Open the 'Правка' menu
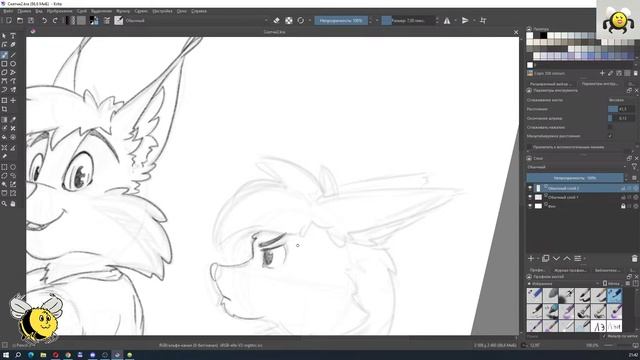640x360 pixels. (x=24, y=11)
